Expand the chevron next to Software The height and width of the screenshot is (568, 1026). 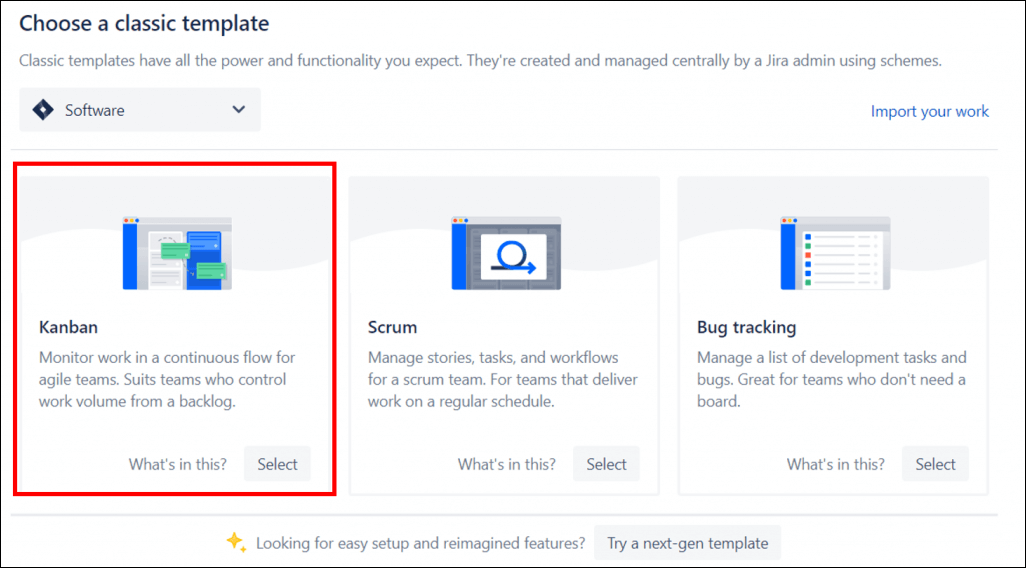point(239,109)
